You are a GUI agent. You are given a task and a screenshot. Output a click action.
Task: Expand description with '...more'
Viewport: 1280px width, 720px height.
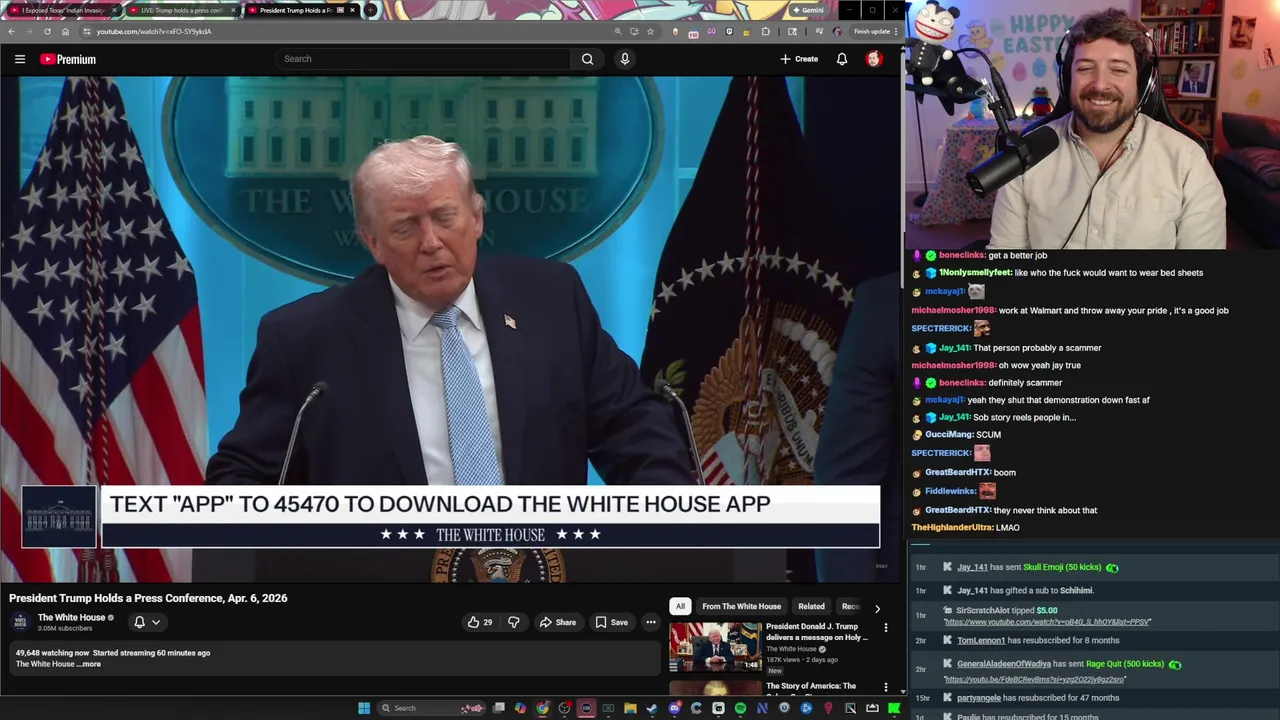click(90, 664)
